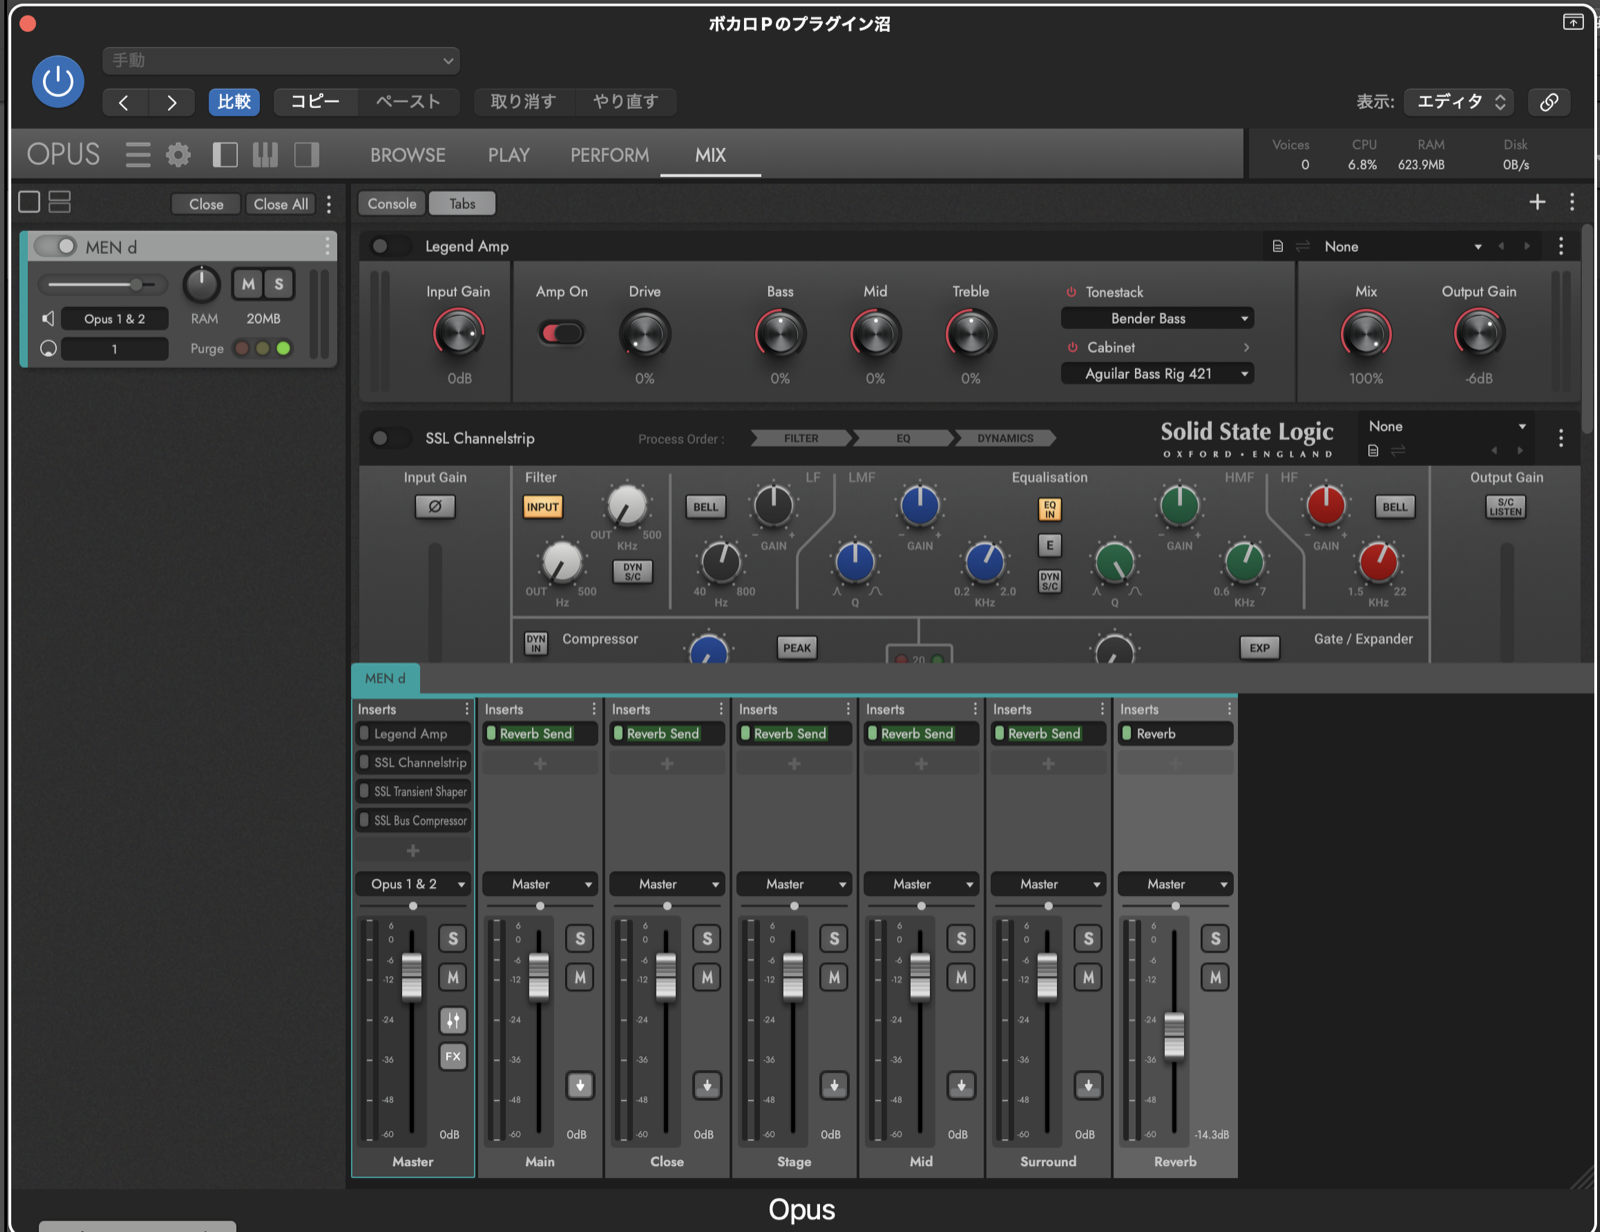Adjust the Master channel fader

click(x=412, y=977)
